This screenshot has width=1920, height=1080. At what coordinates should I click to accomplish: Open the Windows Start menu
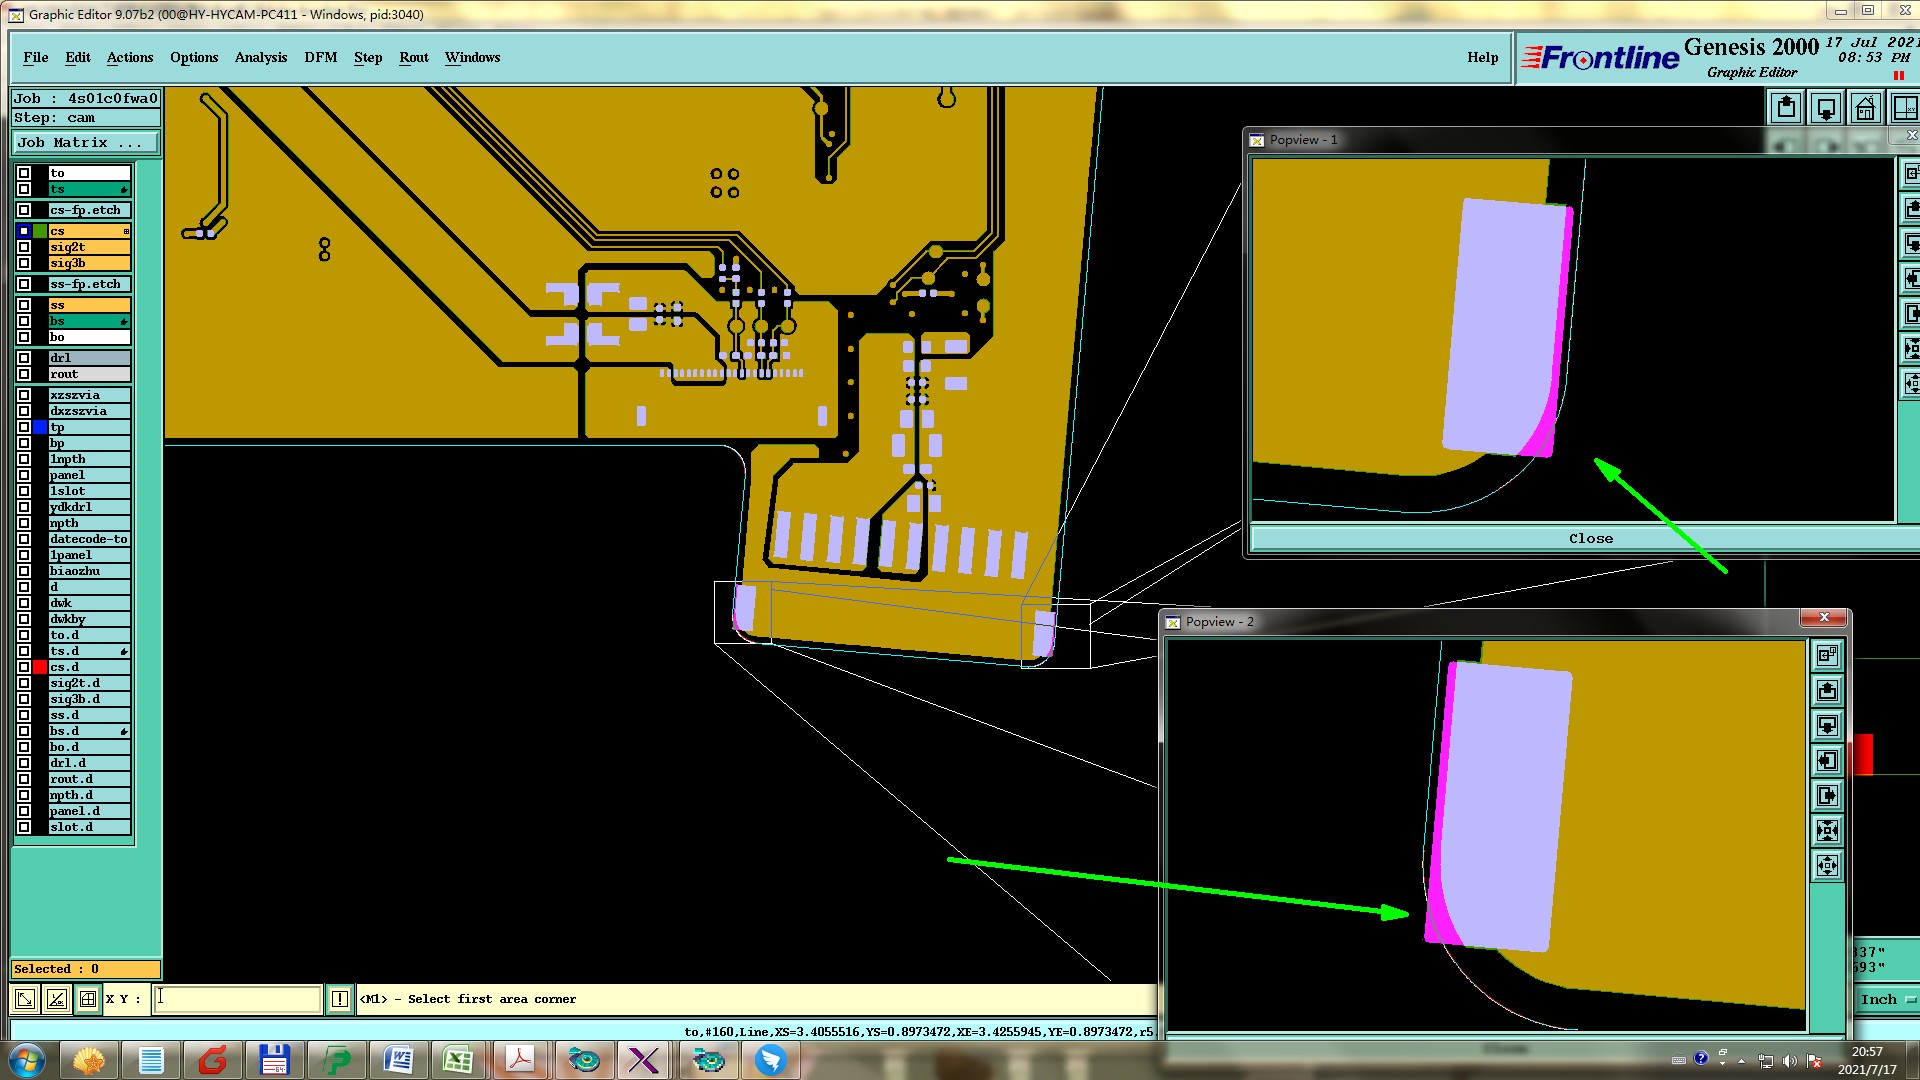(27, 1060)
